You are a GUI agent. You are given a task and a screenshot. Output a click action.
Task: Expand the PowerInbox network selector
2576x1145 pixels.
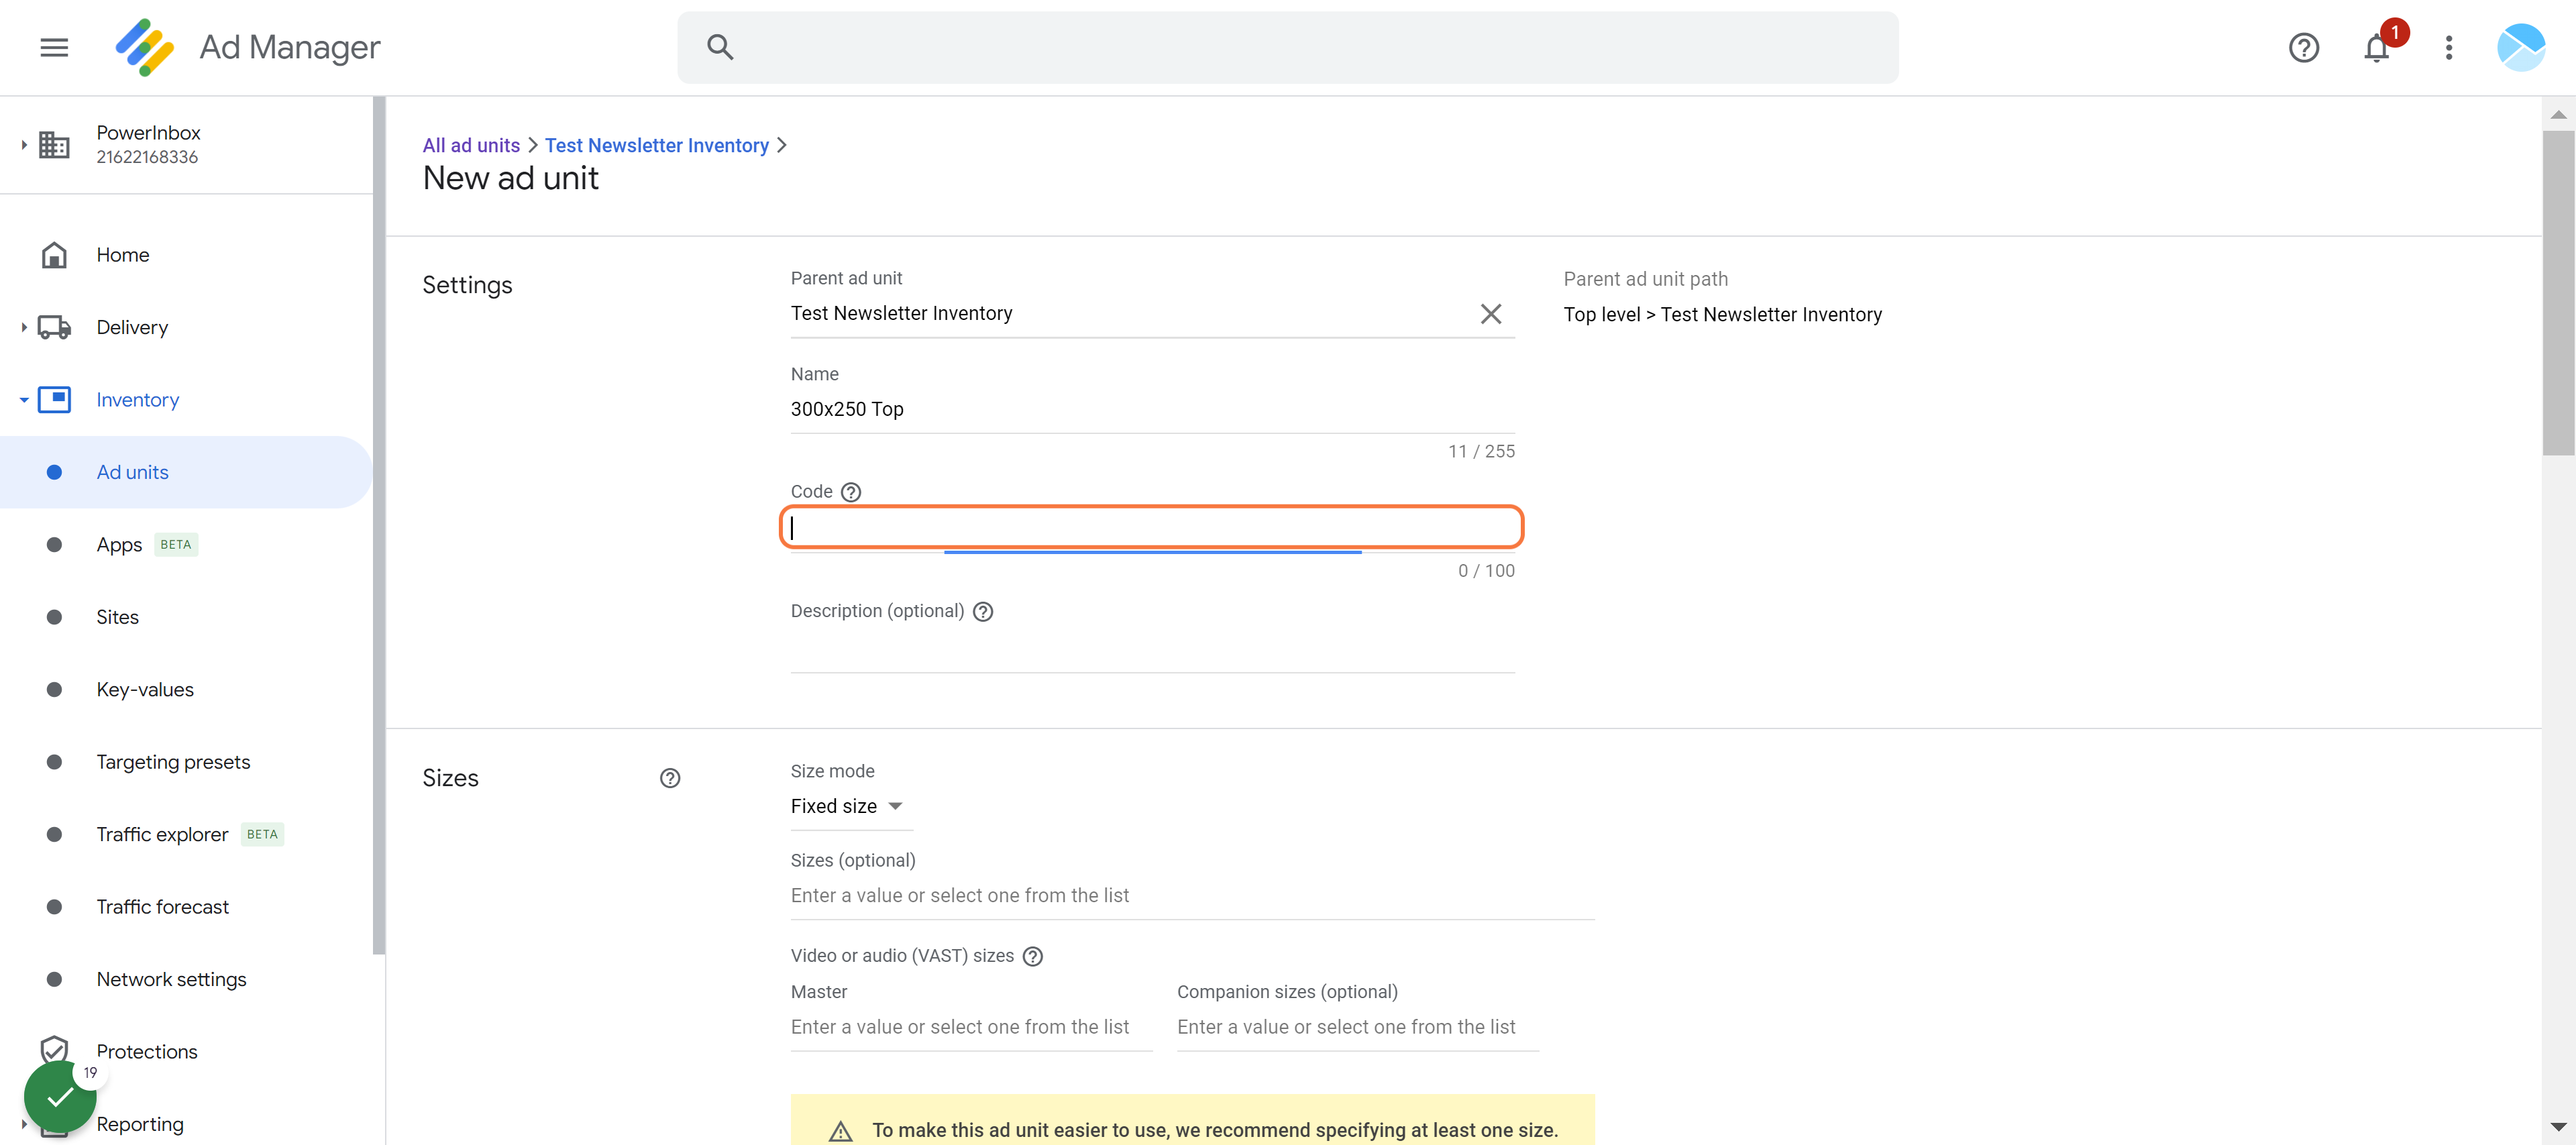pyautogui.click(x=23, y=145)
